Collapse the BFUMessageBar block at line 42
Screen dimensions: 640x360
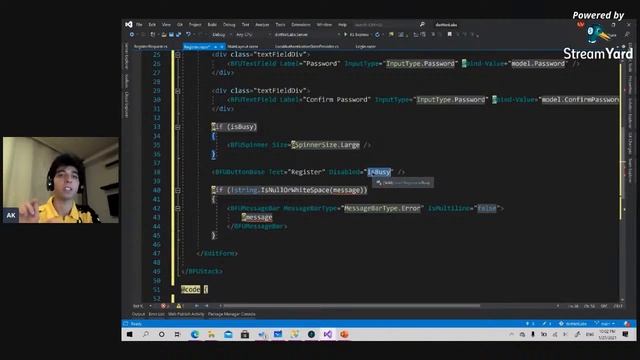(x=178, y=208)
